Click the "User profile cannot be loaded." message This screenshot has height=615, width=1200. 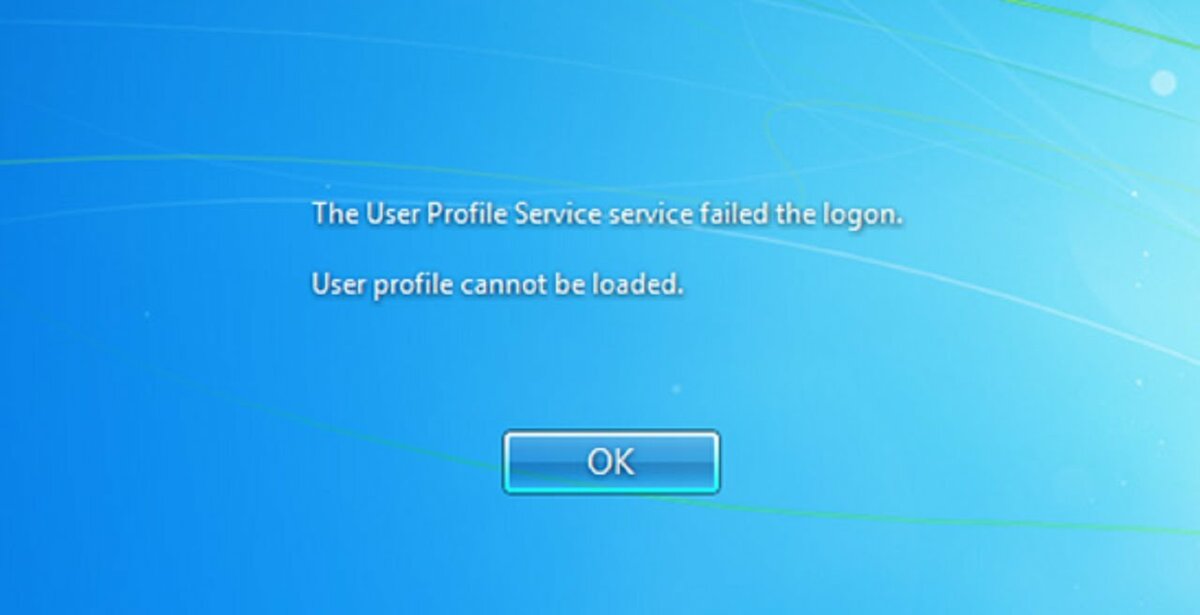click(498, 286)
